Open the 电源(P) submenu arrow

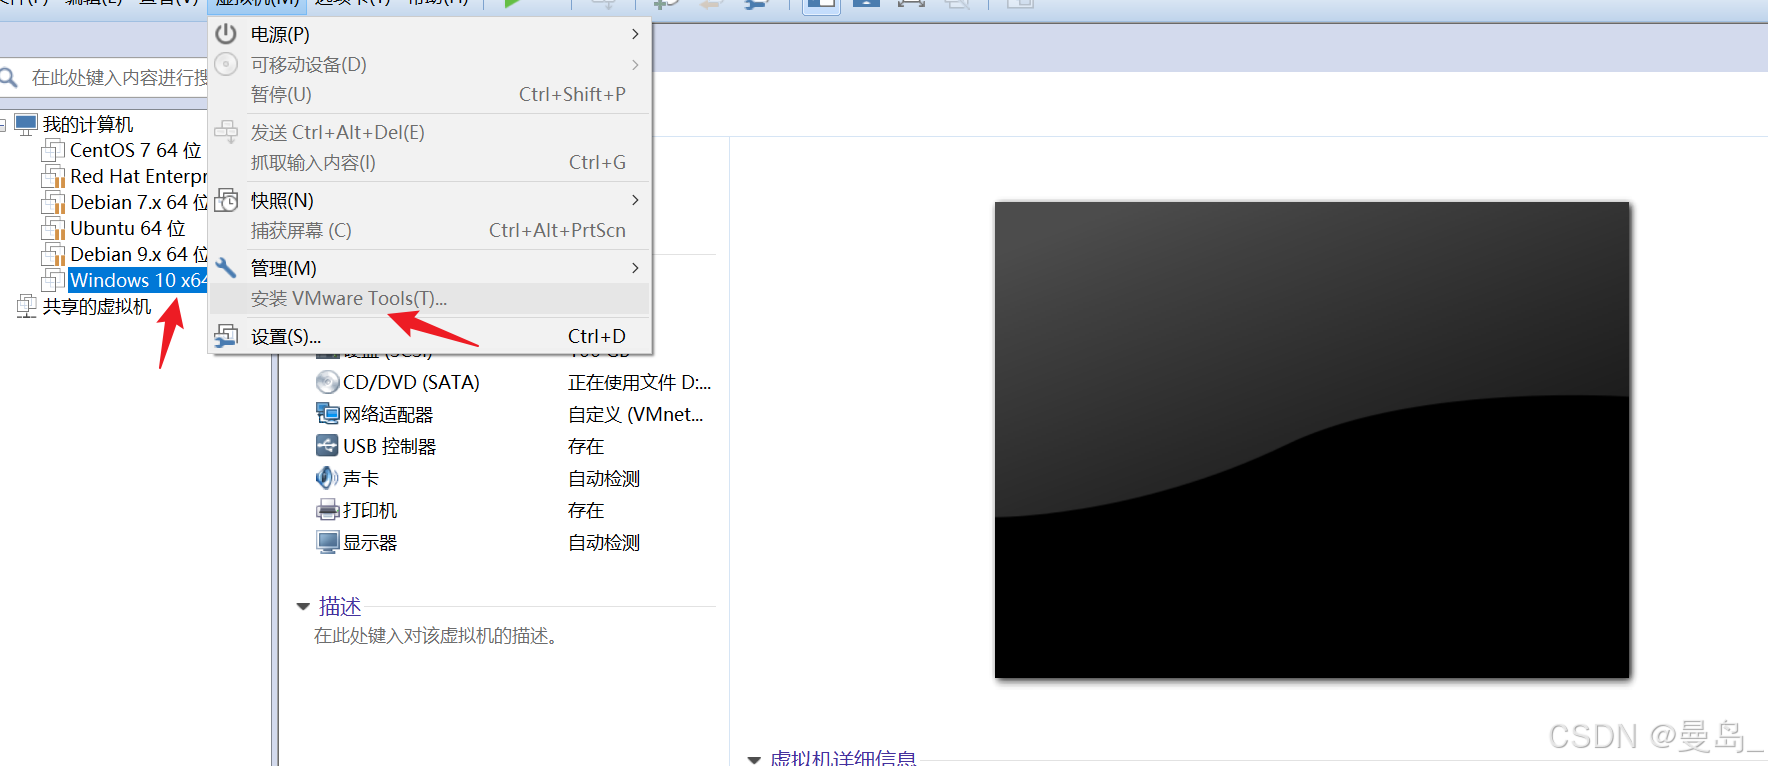click(x=635, y=34)
